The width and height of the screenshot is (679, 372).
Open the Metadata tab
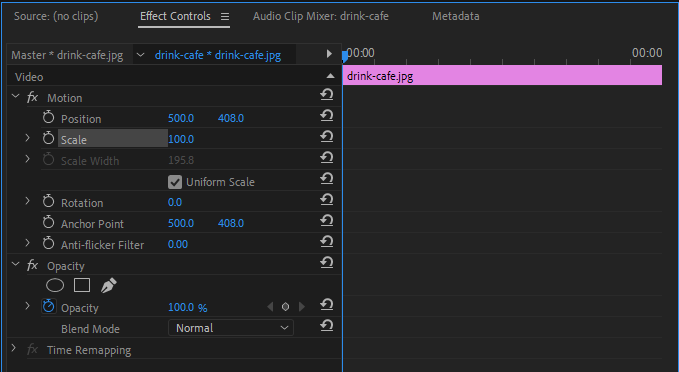click(x=456, y=16)
